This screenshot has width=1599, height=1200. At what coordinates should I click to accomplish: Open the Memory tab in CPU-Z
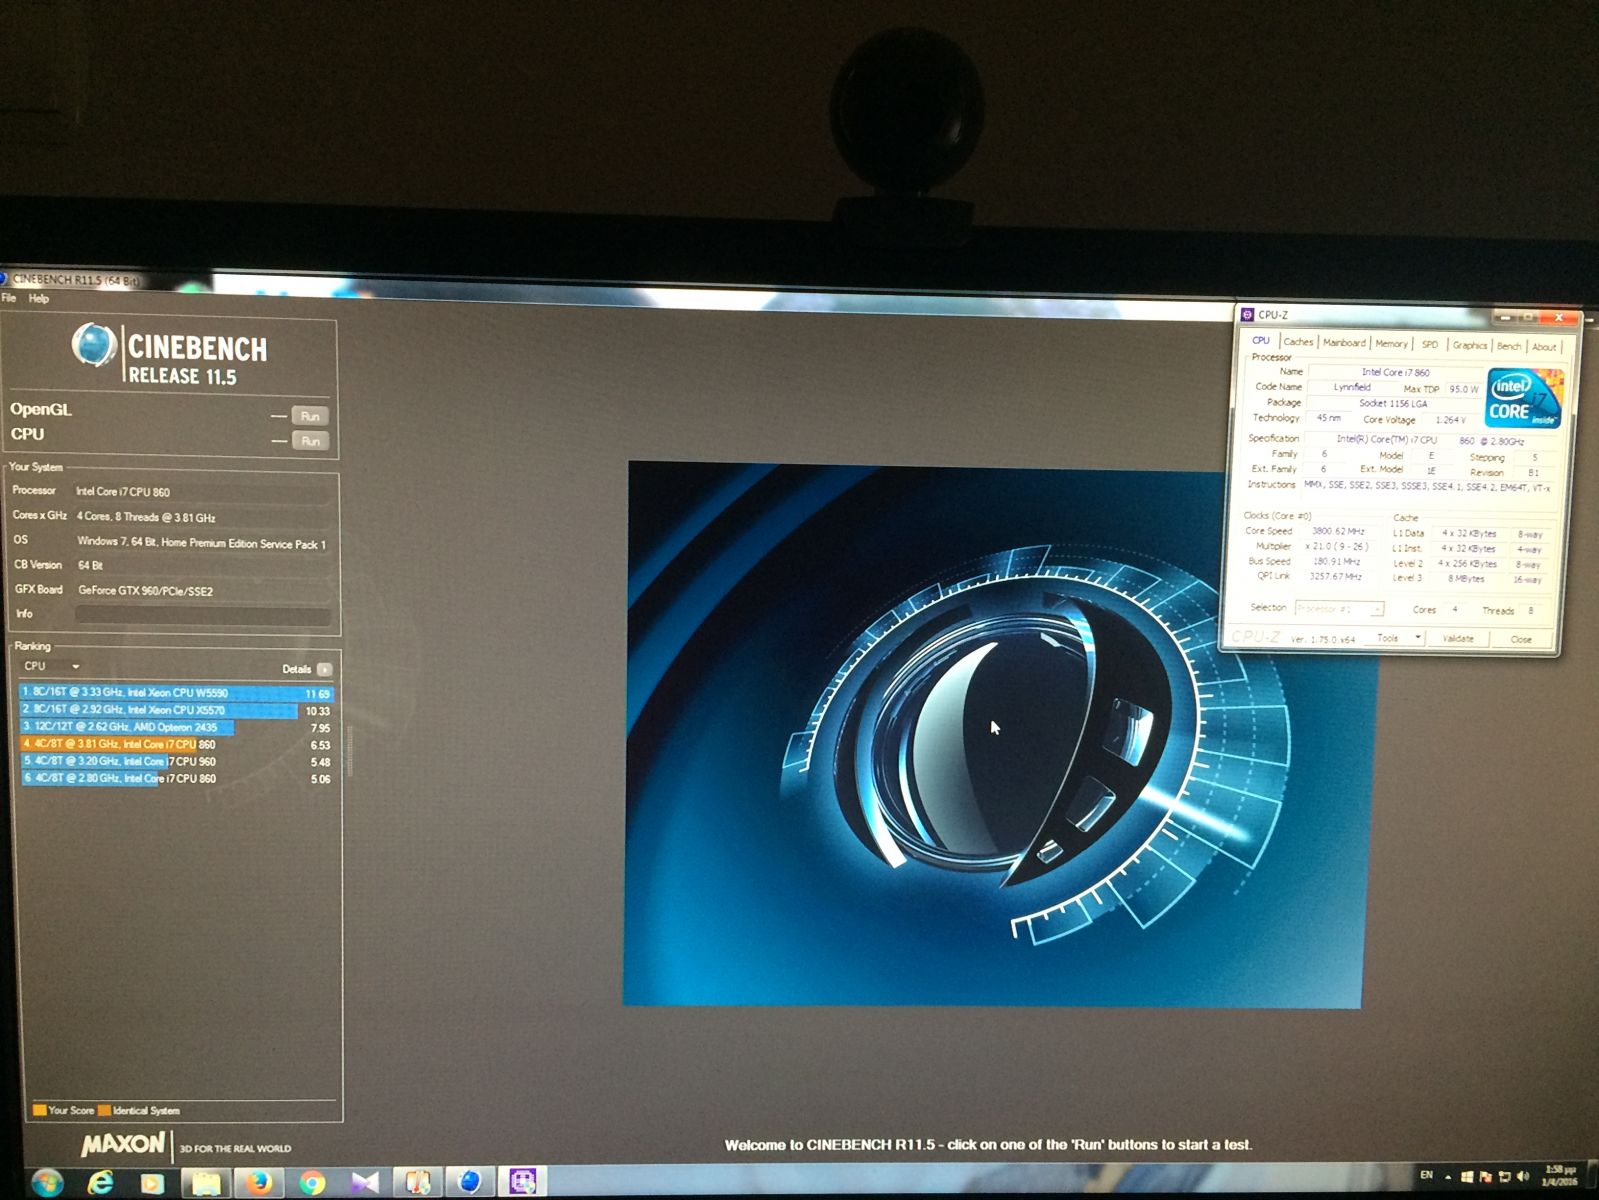(x=1391, y=344)
